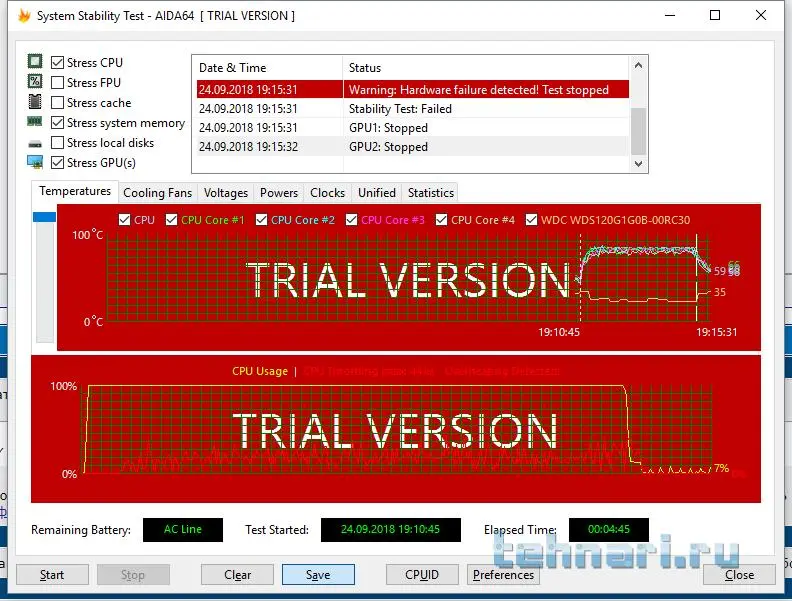Viewport: 792px width, 601px height.
Task: Minimize the AIDA64 window
Action: click(x=670, y=15)
